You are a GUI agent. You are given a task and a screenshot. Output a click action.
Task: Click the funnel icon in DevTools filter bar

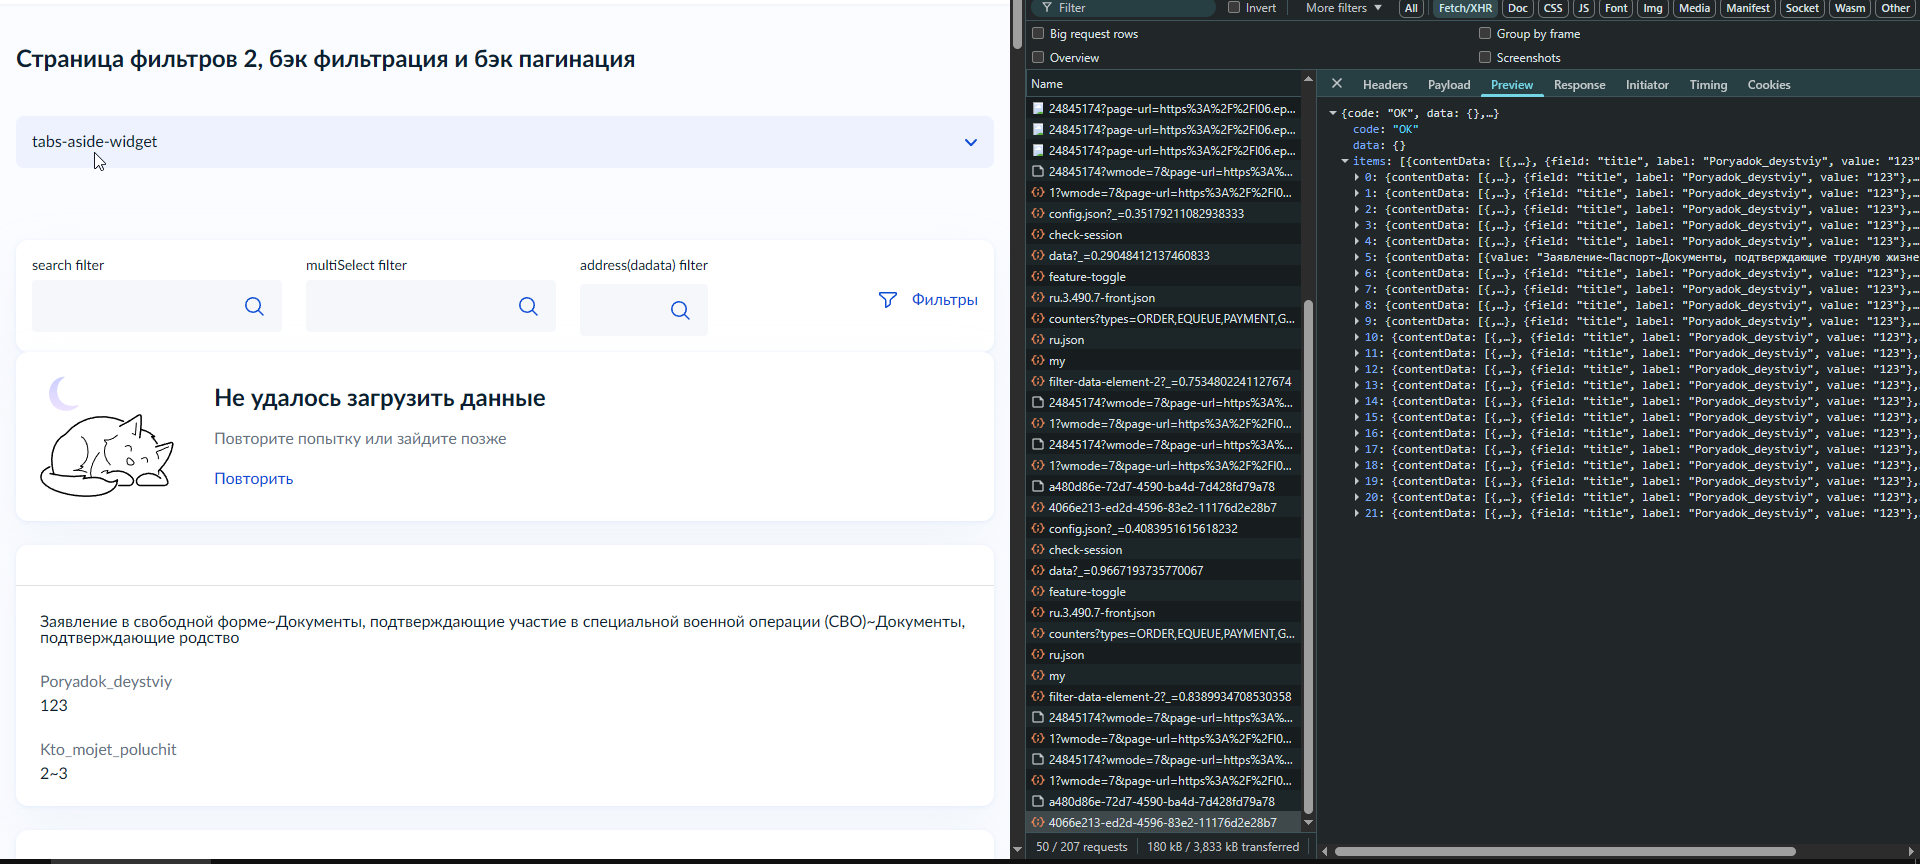click(x=1047, y=8)
